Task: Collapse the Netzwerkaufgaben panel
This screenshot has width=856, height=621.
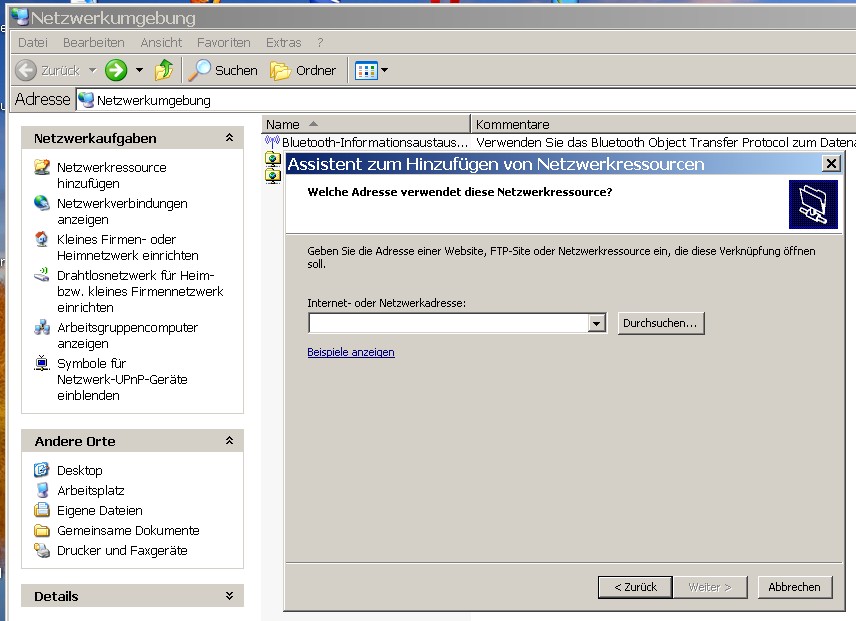Action: [x=230, y=138]
